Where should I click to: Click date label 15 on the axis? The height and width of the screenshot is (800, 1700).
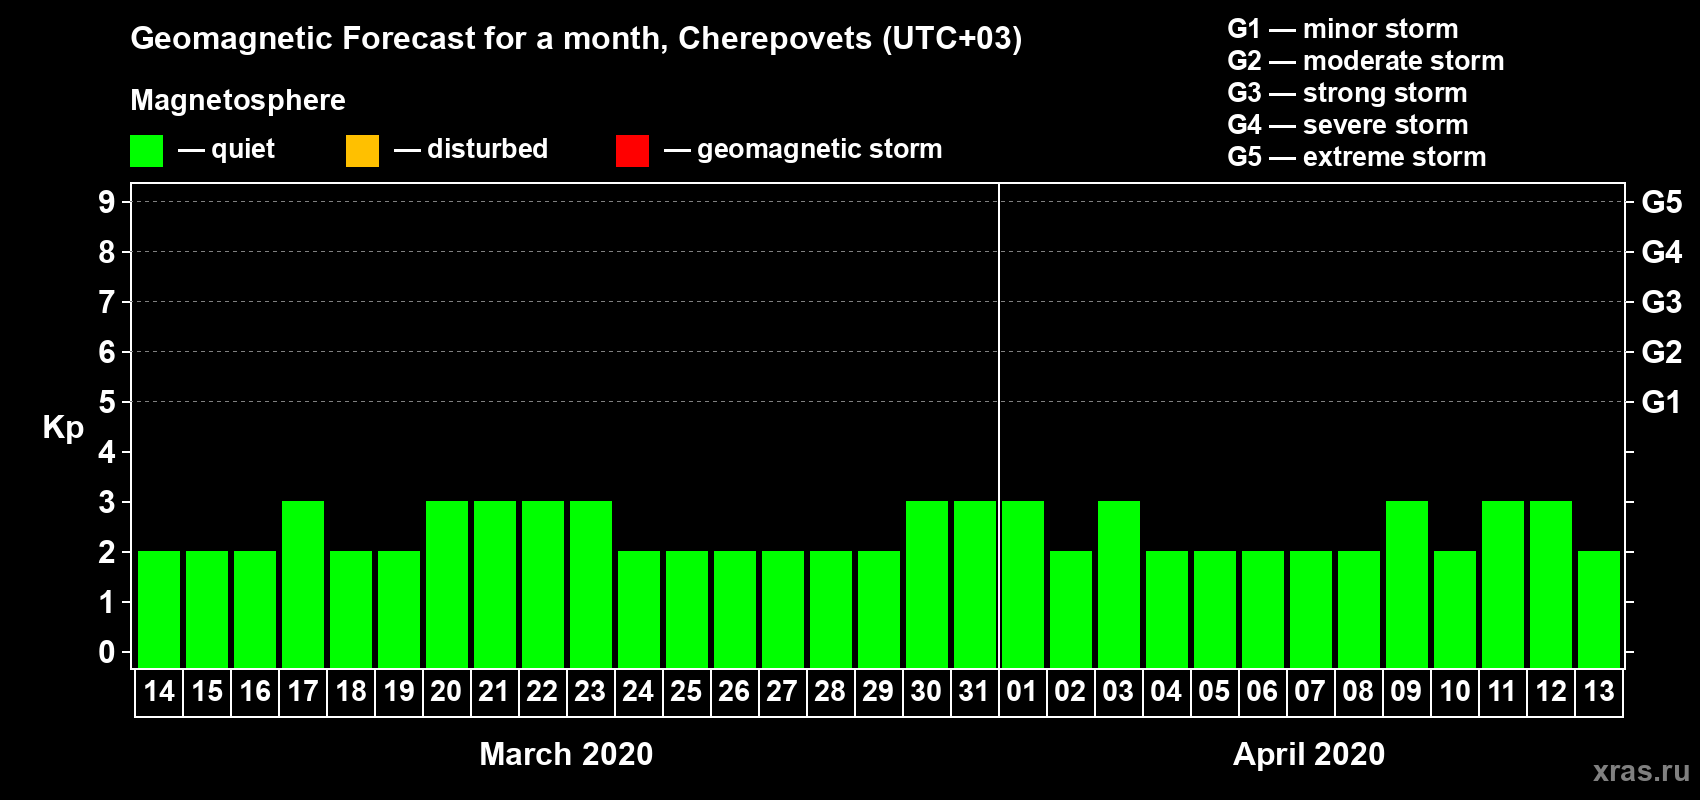207,691
